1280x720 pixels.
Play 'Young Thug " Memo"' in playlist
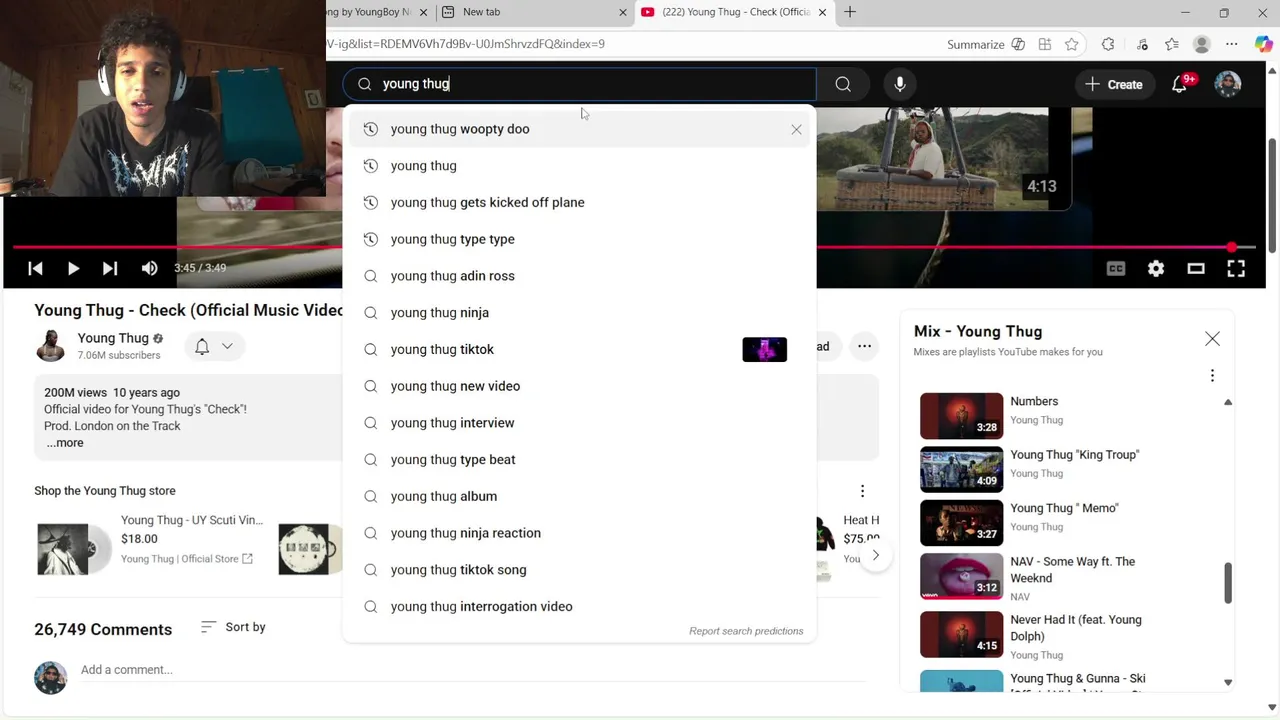coord(1070,522)
